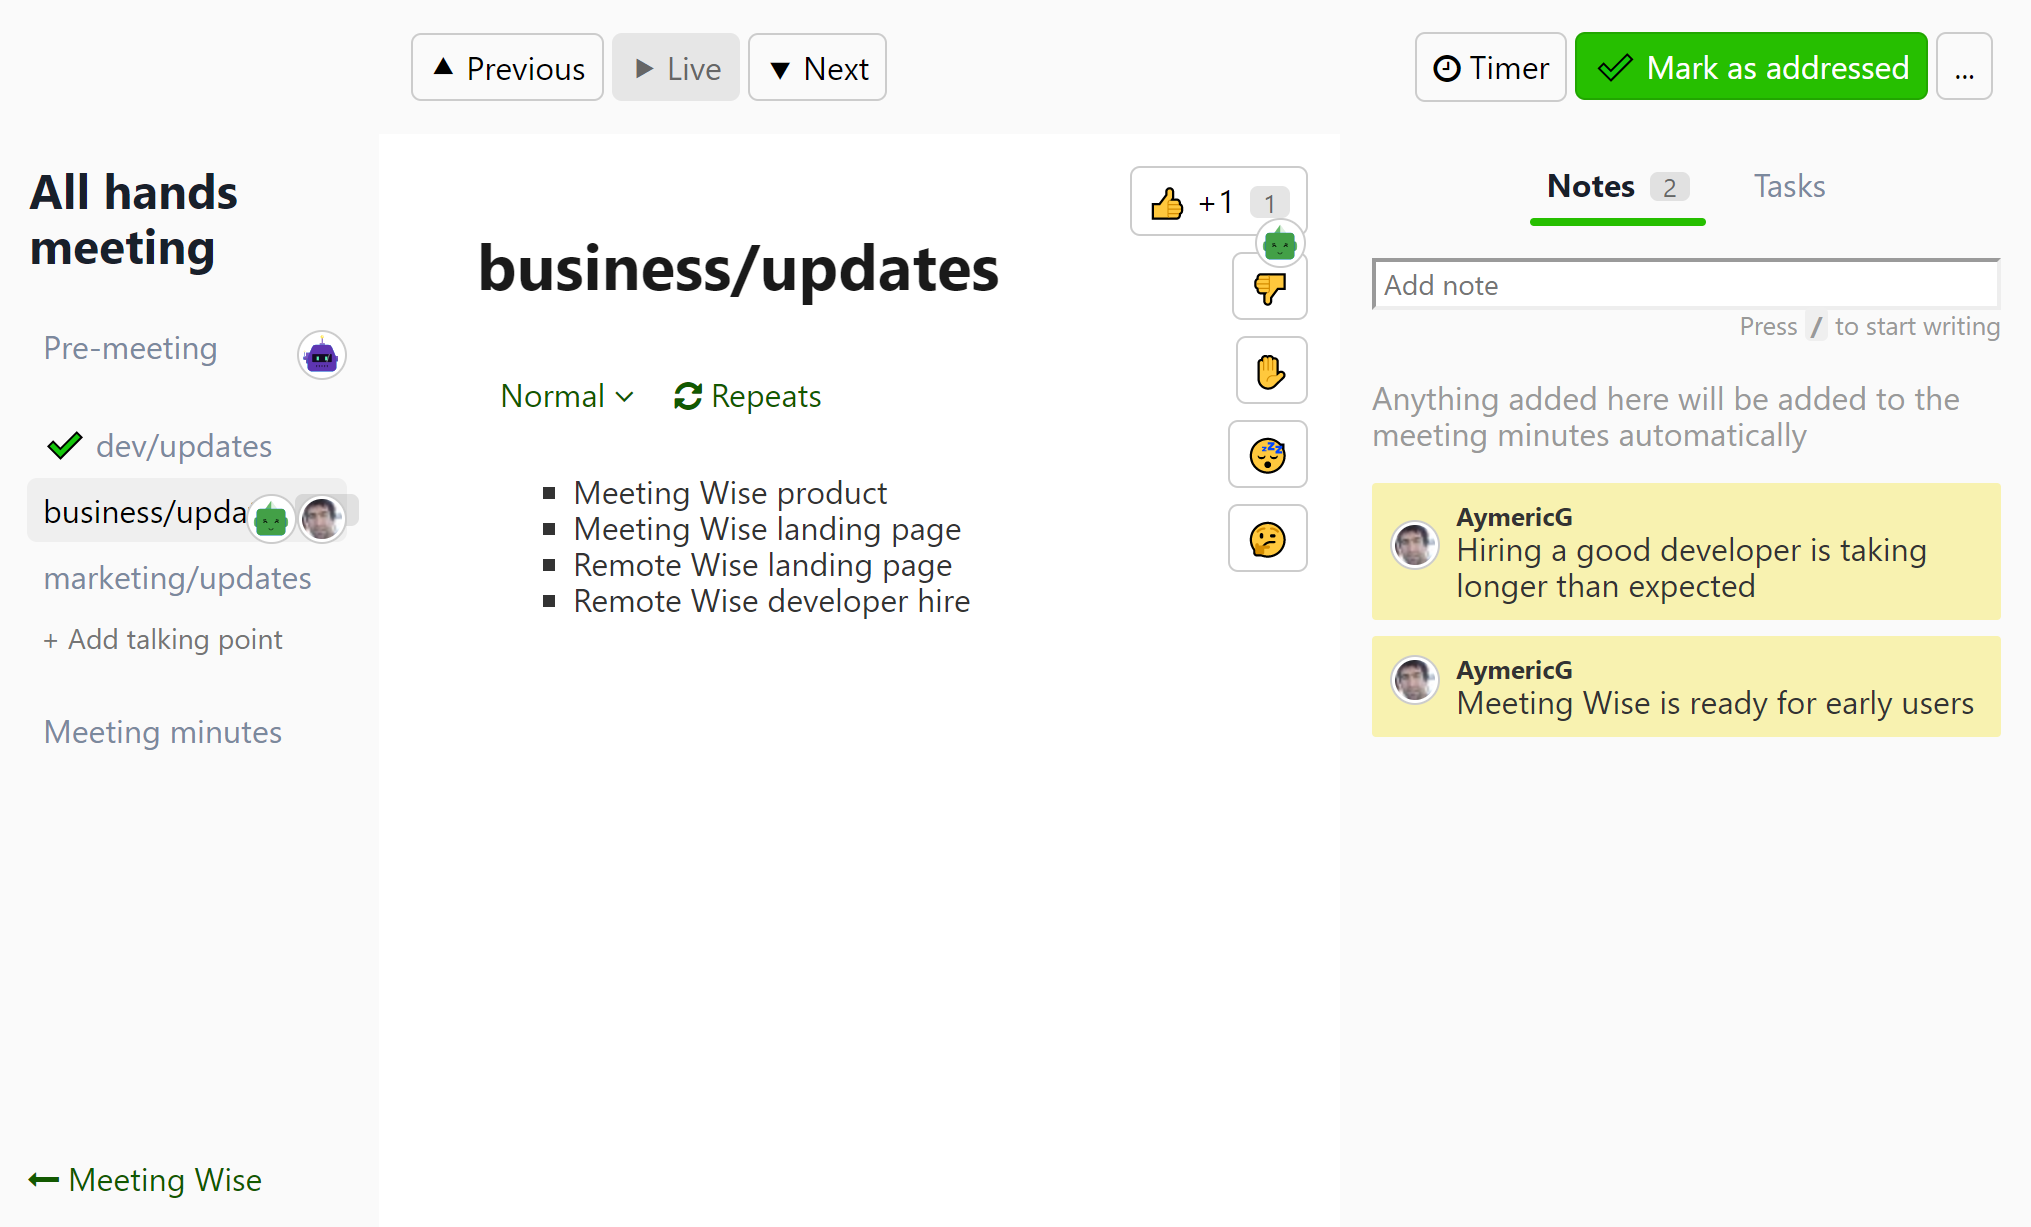Open the Pre-meeting section
The width and height of the screenshot is (2031, 1227).
(131, 348)
